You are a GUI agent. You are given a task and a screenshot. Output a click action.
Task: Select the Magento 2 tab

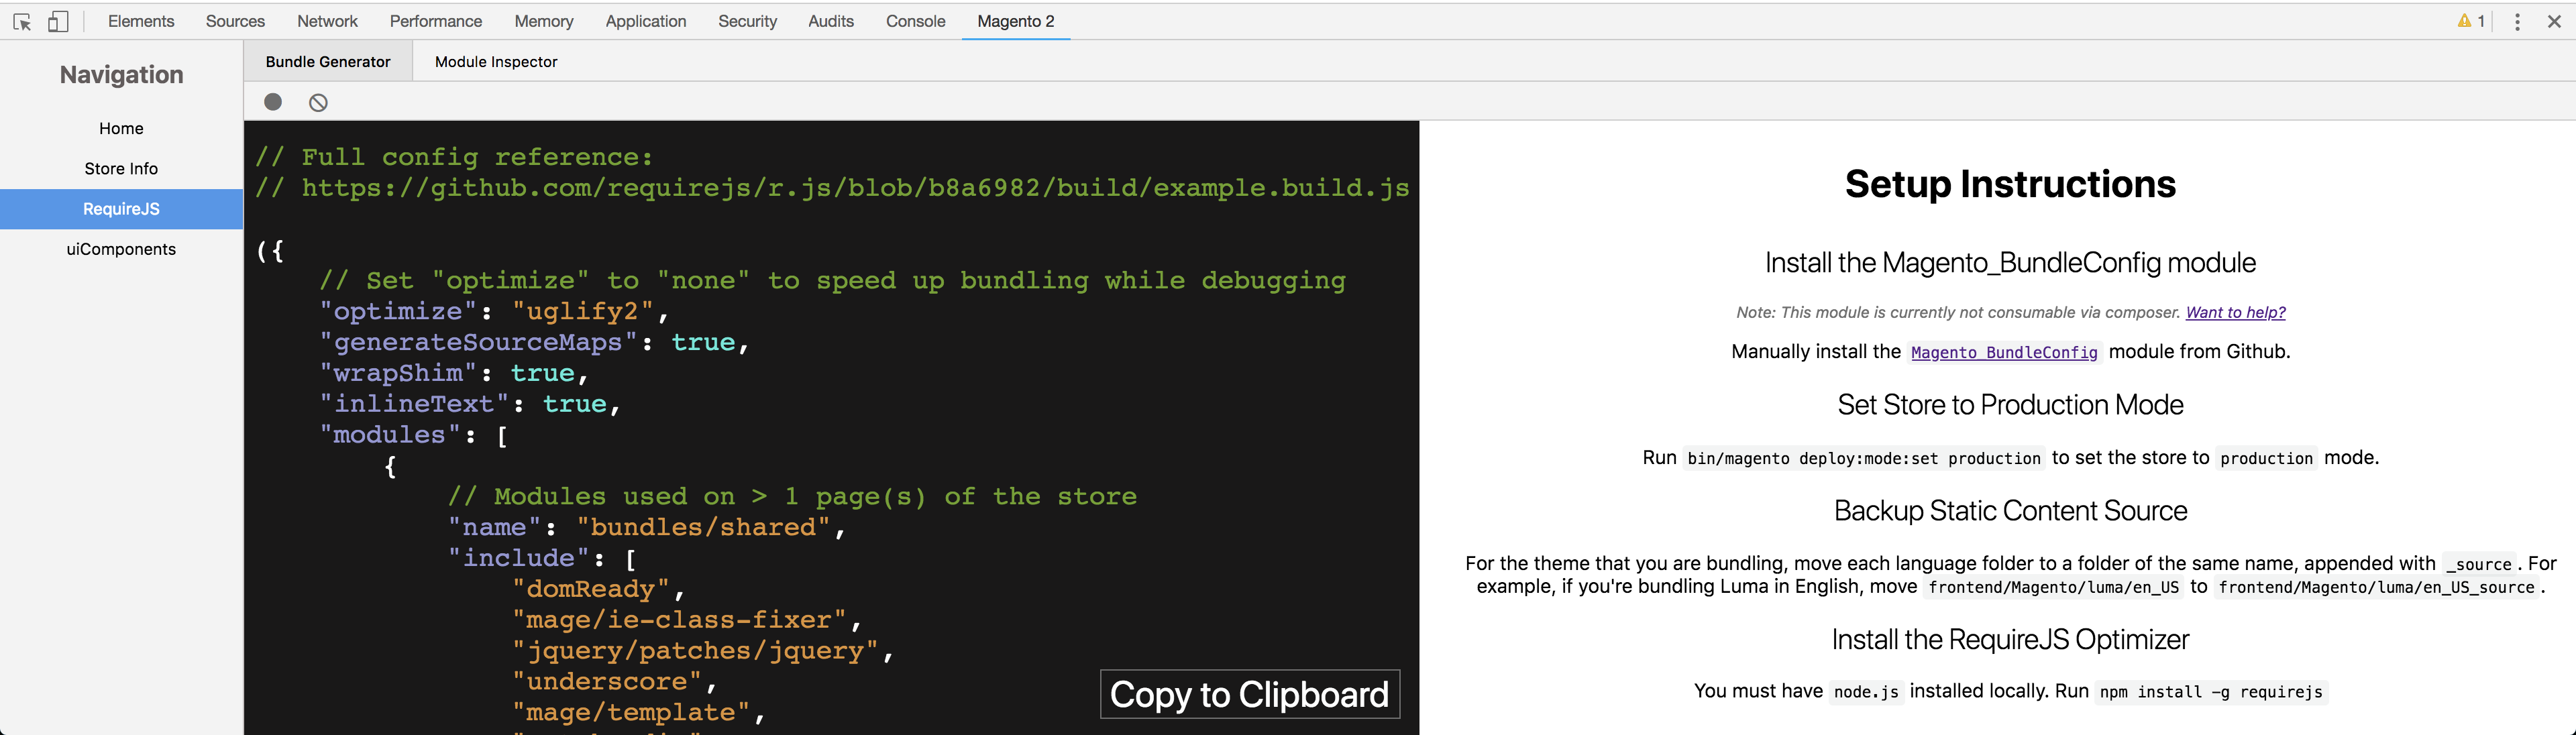(1016, 21)
